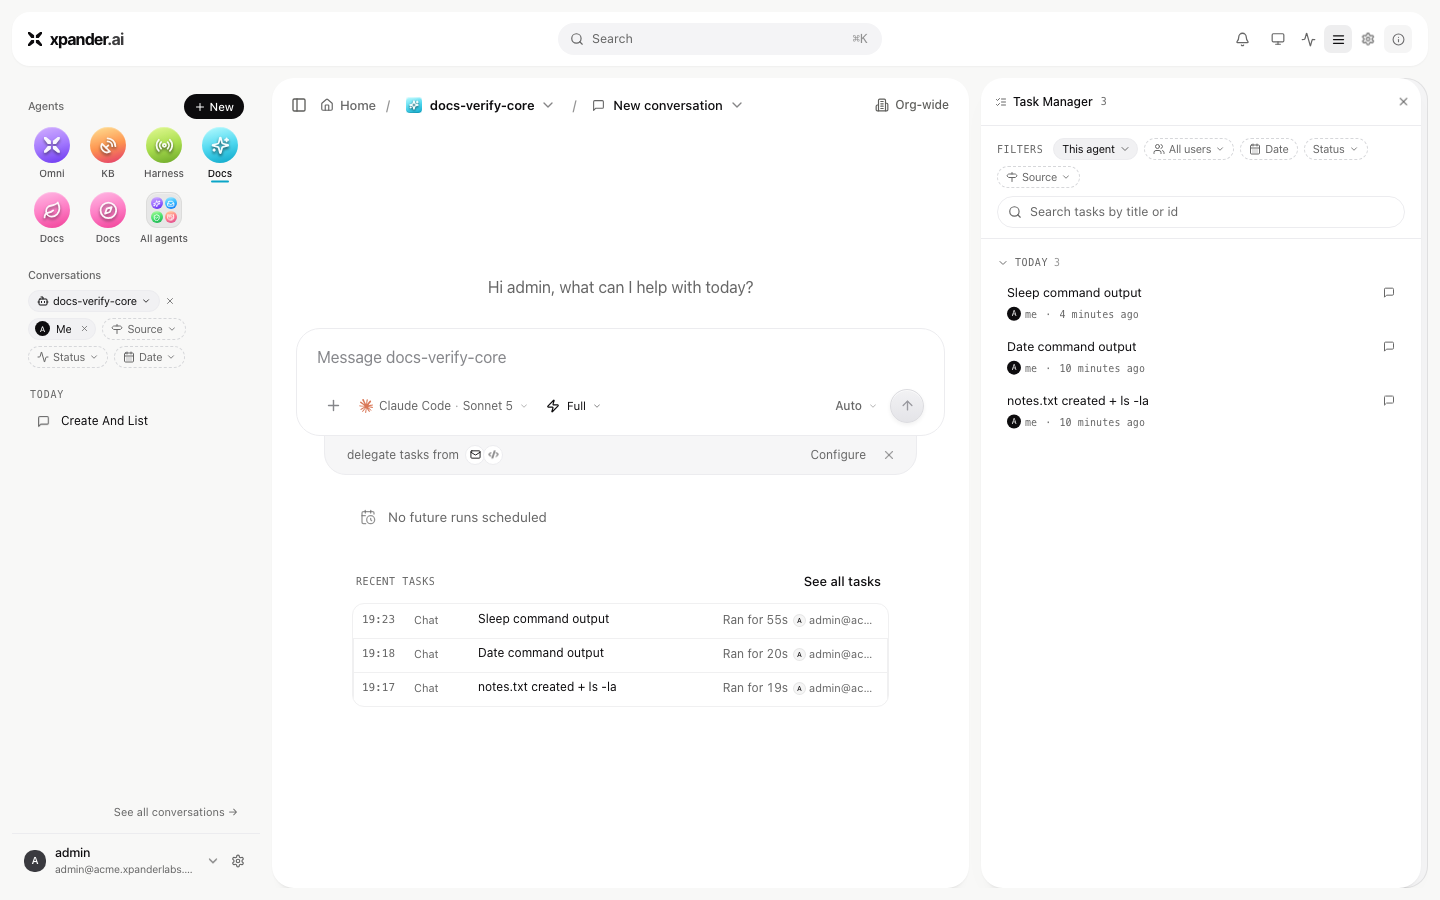
Task: Toggle the Task Manager list icon in top bar
Action: 1338,39
